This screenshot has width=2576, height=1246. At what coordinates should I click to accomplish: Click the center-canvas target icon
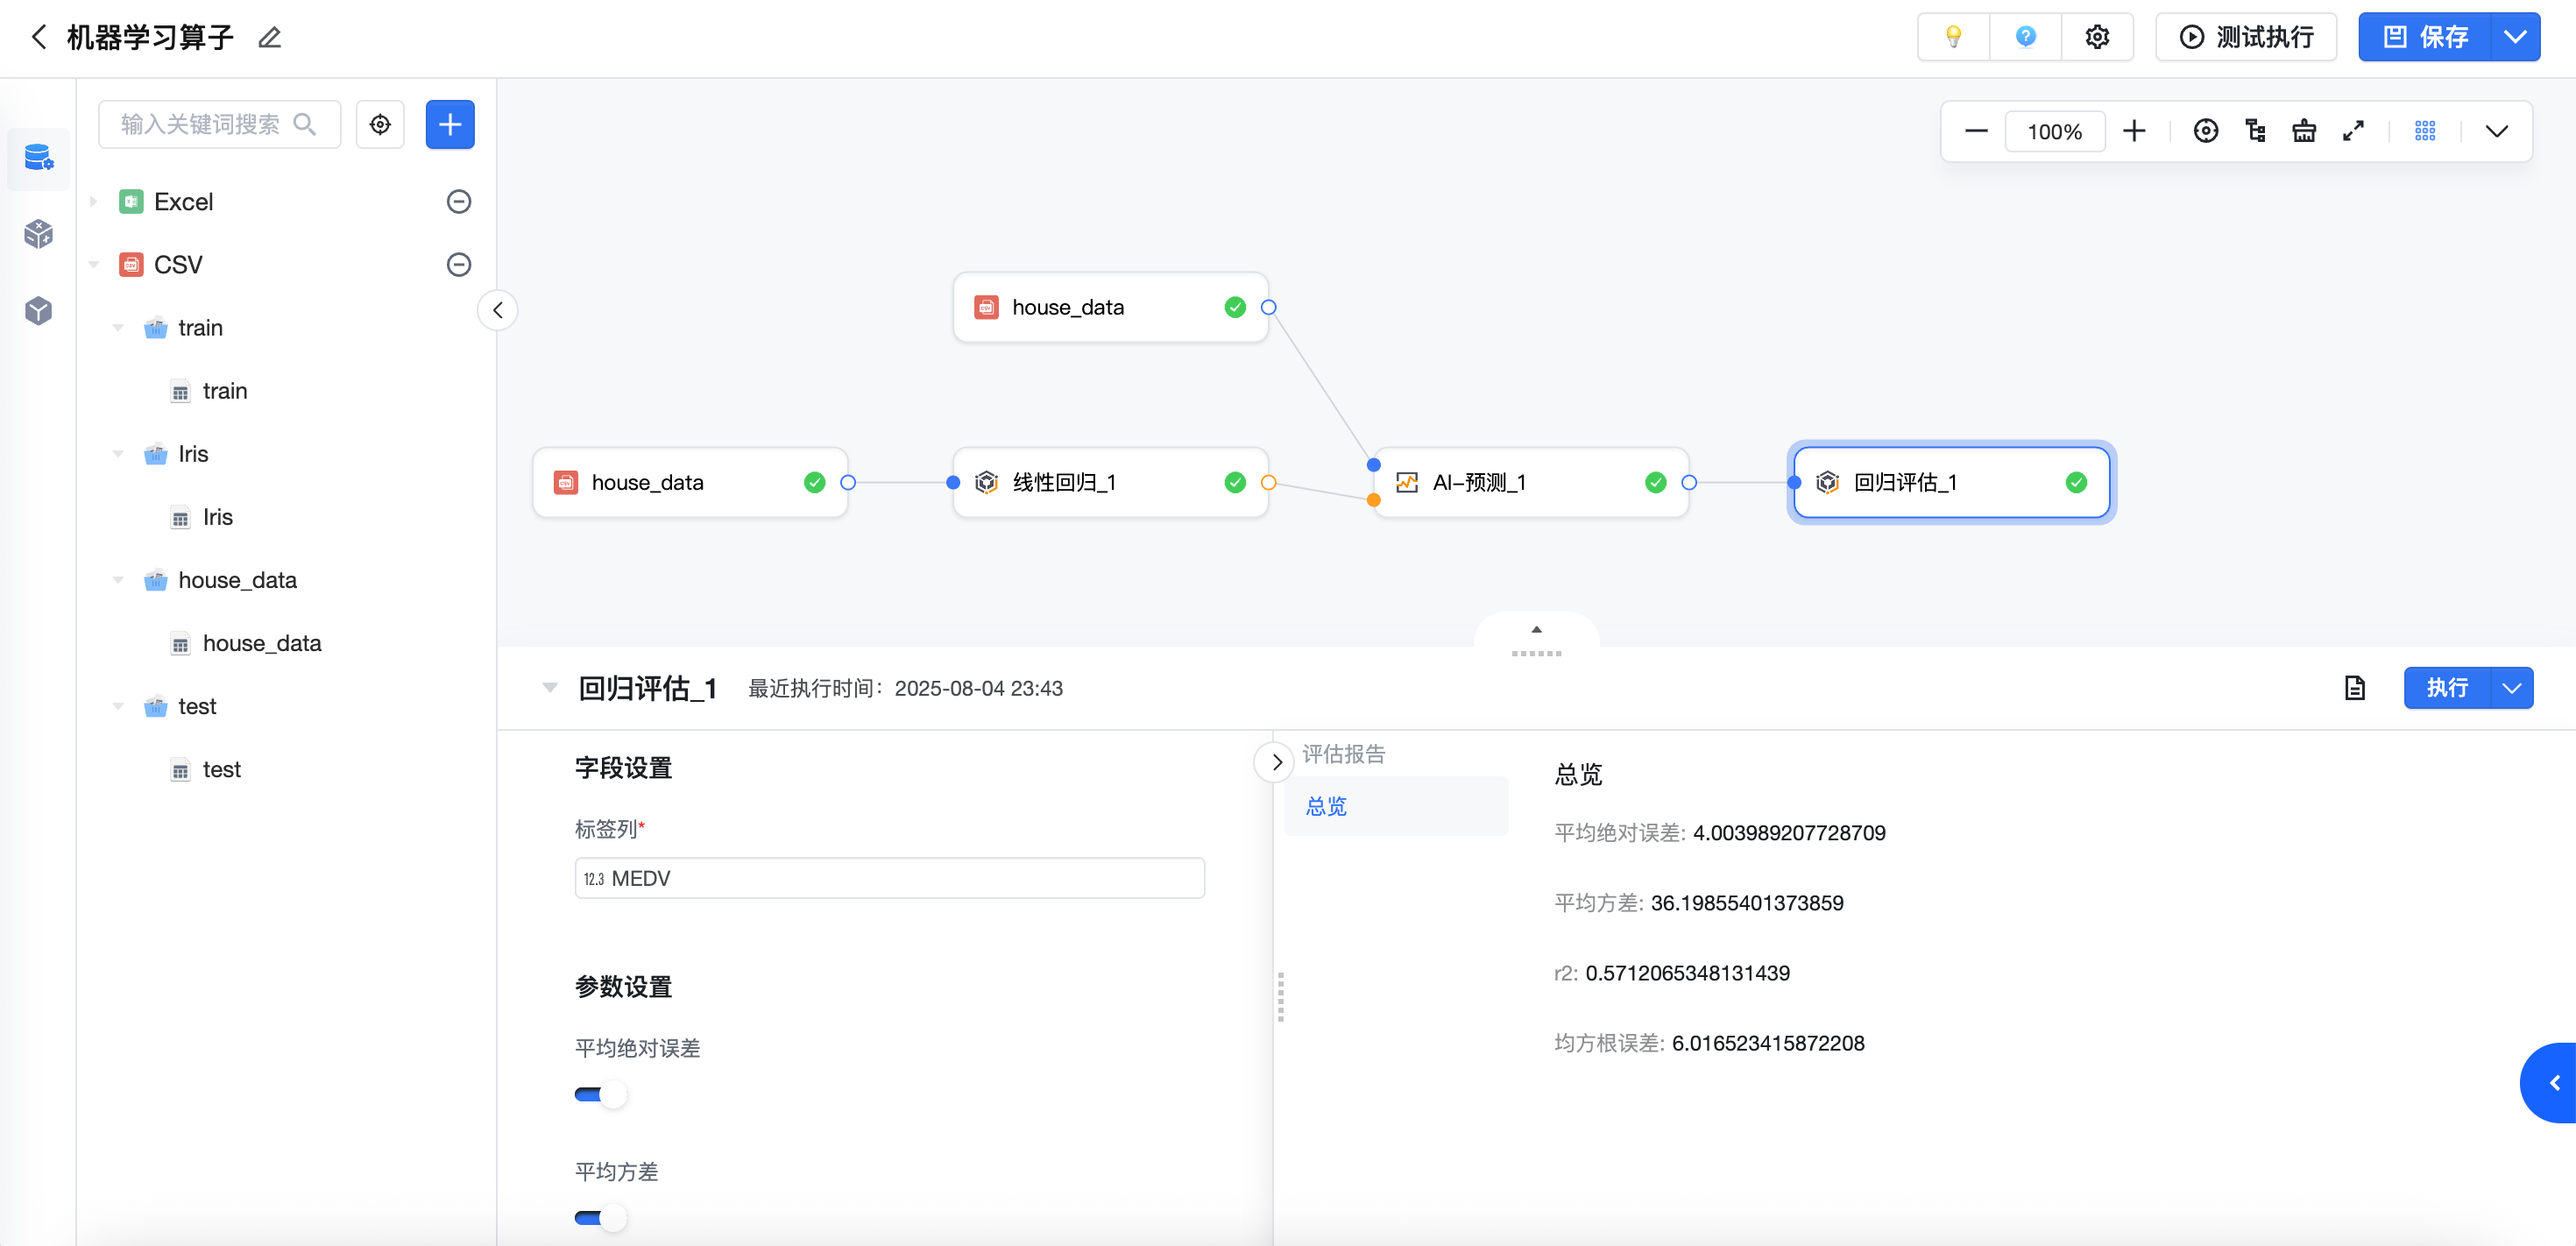tap(2206, 131)
